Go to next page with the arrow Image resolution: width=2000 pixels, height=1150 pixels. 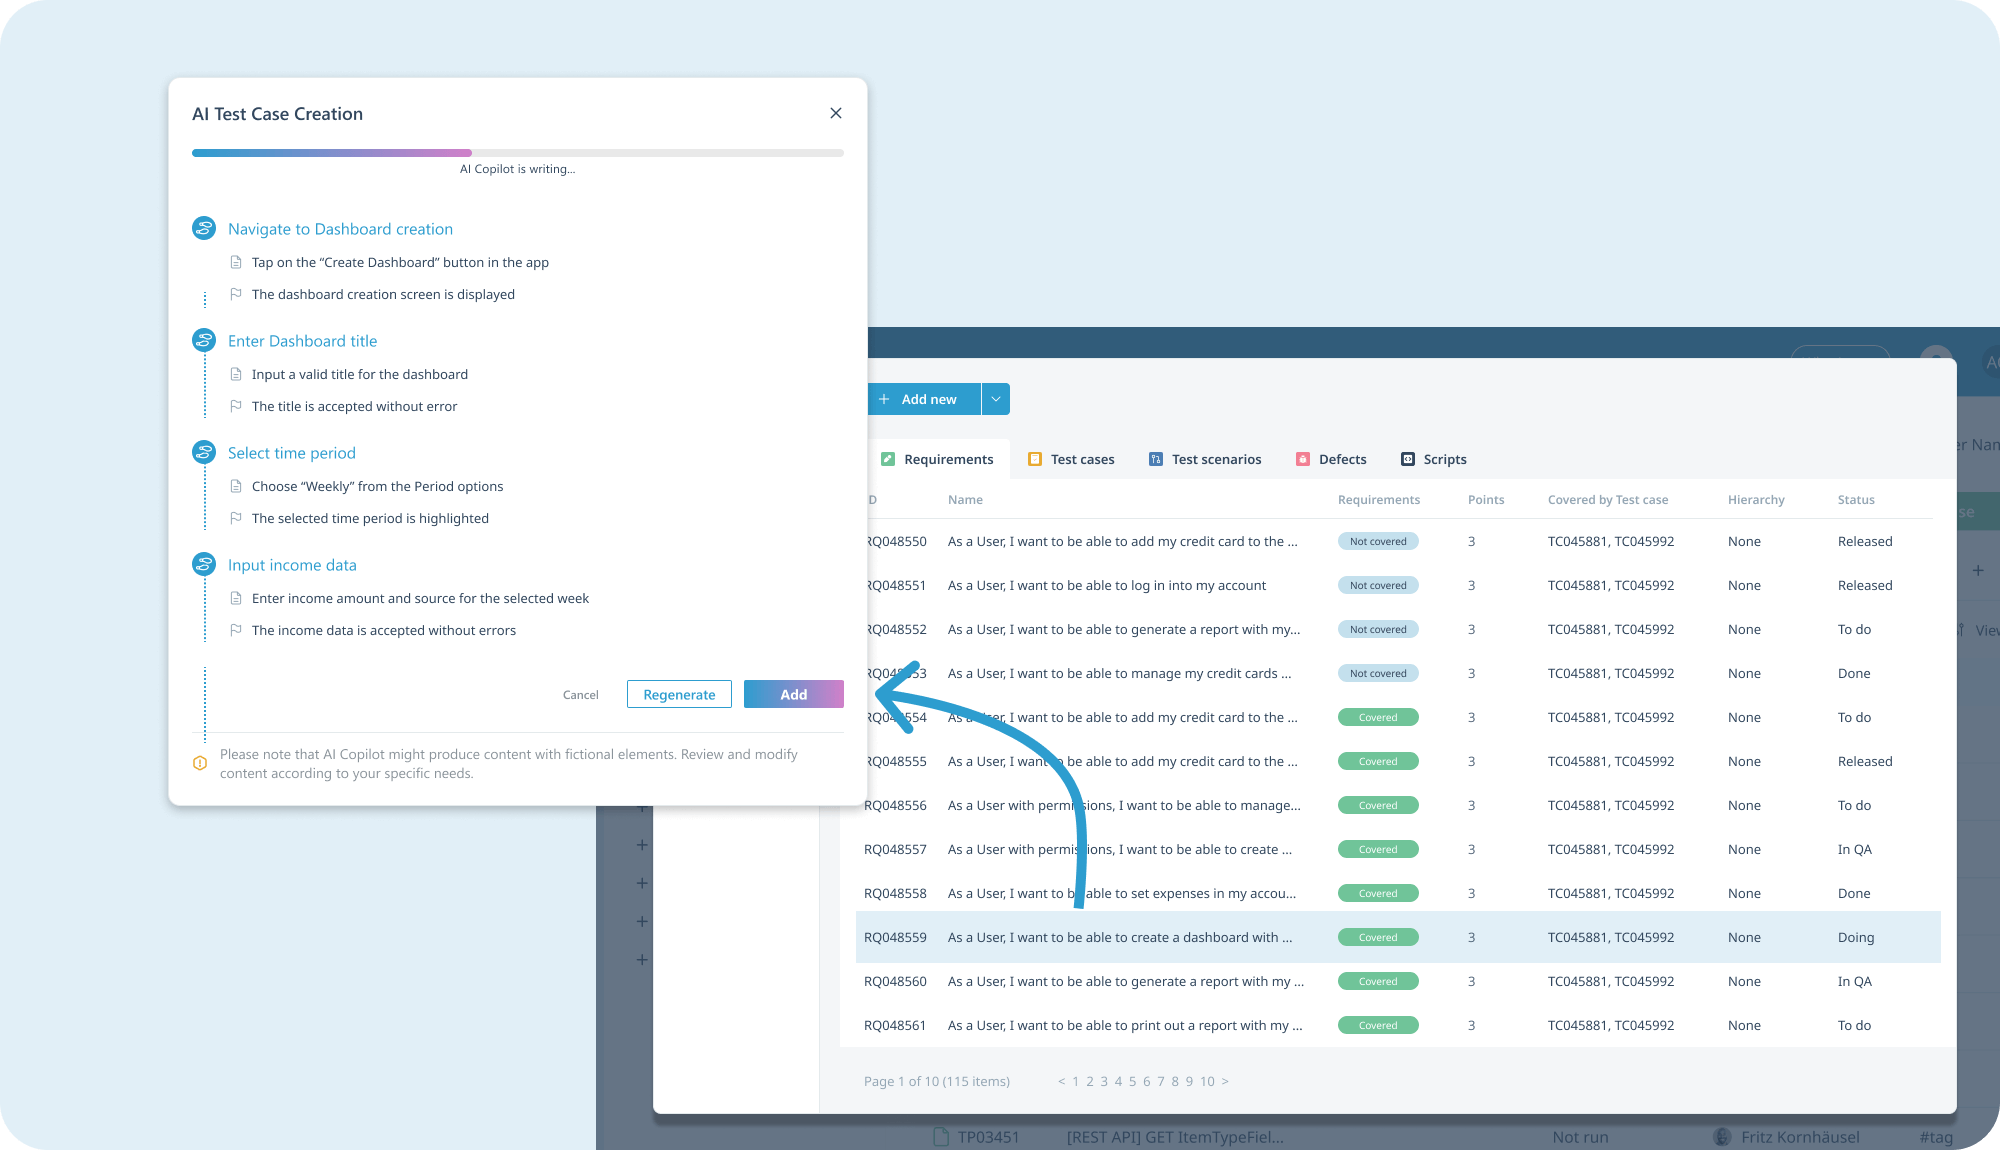point(1225,1081)
